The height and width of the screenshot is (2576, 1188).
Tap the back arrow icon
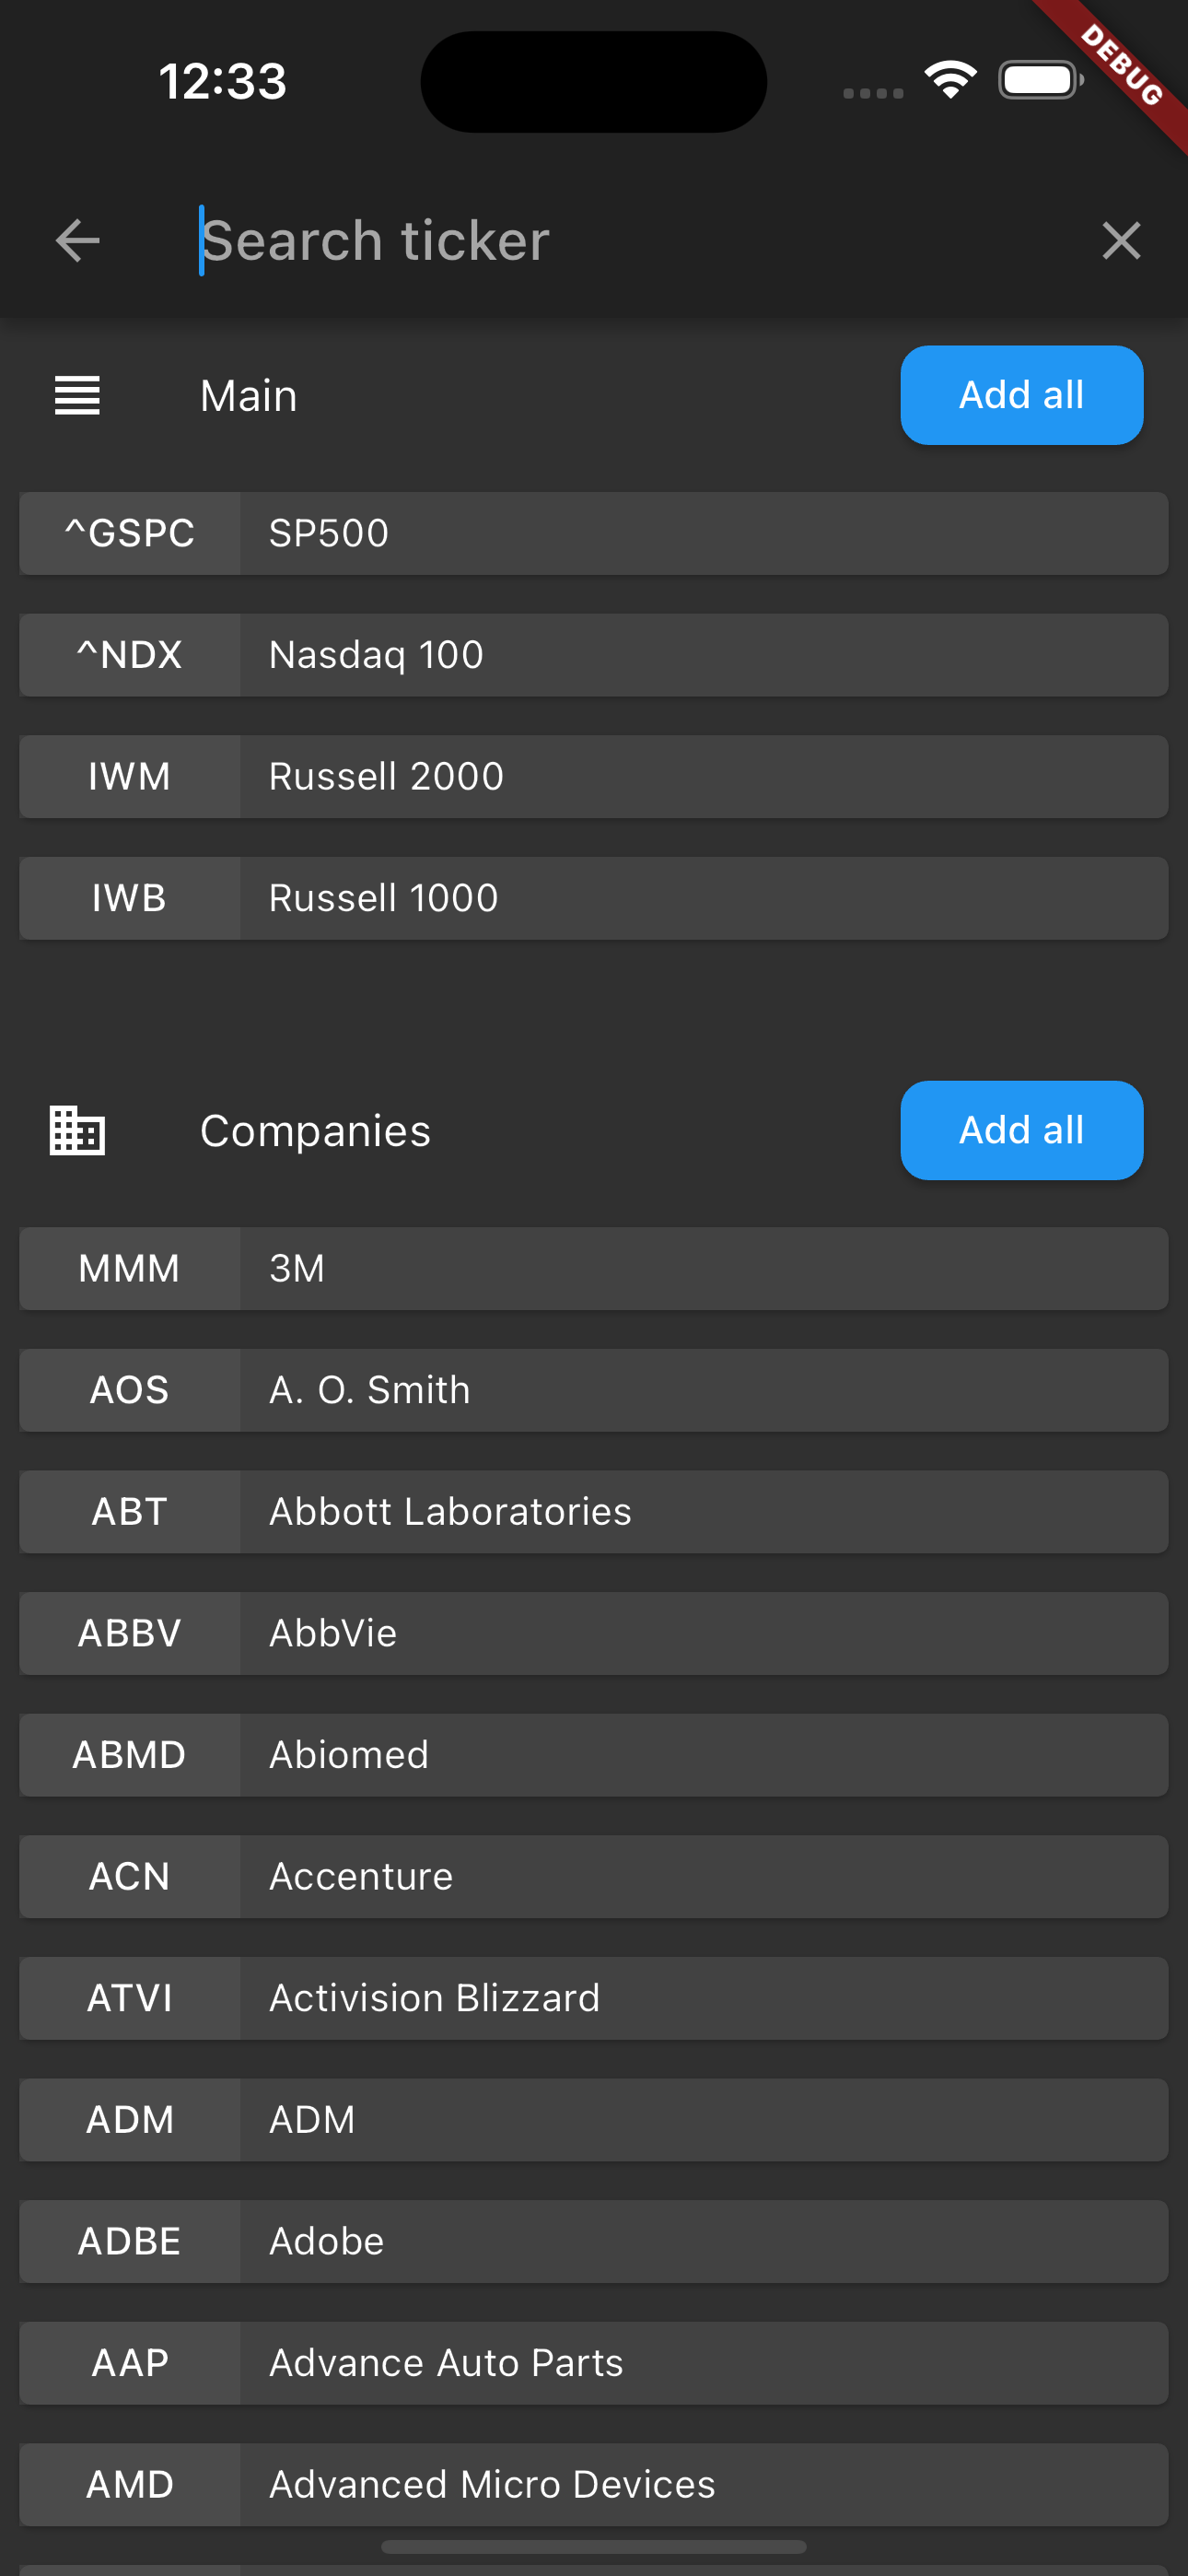click(77, 241)
